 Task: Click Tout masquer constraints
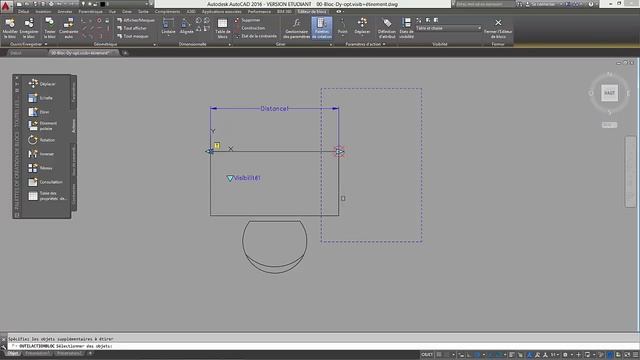click(x=133, y=36)
